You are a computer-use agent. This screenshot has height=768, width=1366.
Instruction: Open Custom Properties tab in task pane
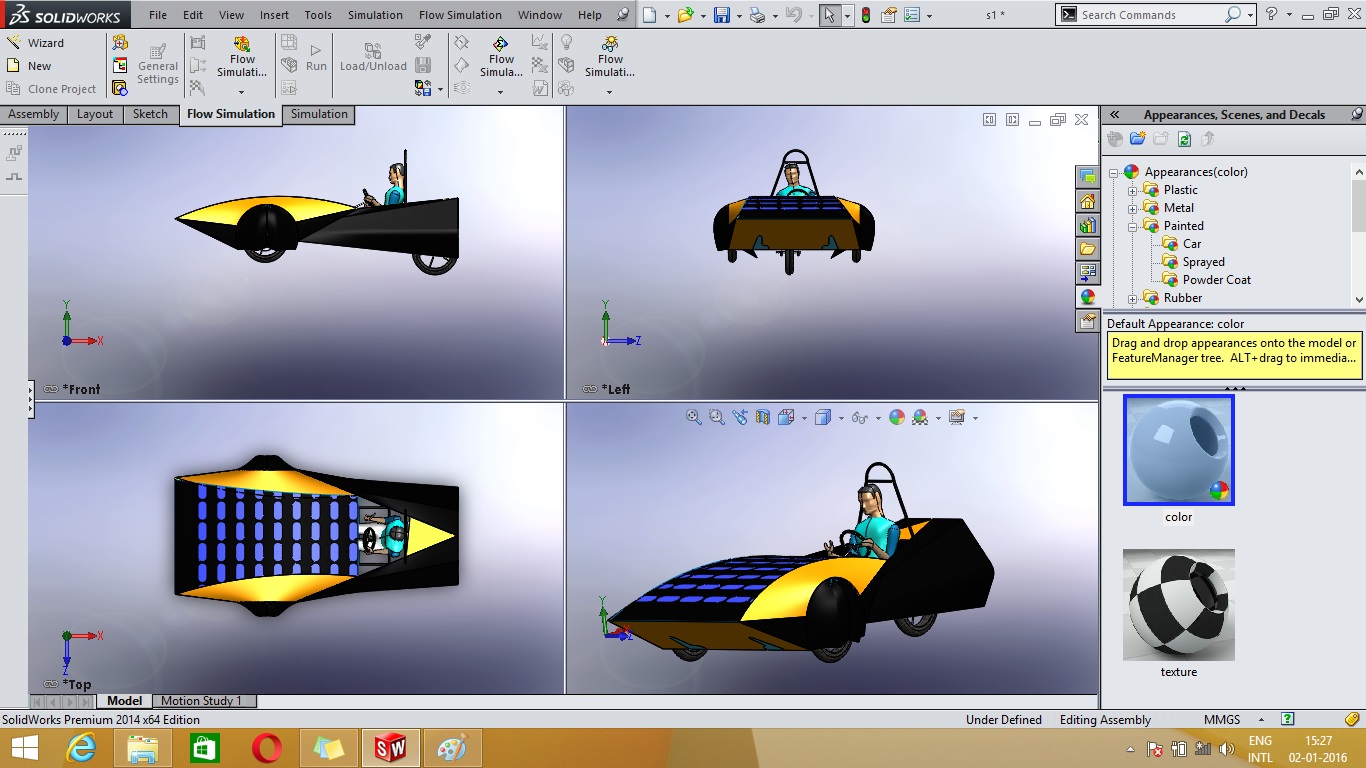click(1087, 321)
